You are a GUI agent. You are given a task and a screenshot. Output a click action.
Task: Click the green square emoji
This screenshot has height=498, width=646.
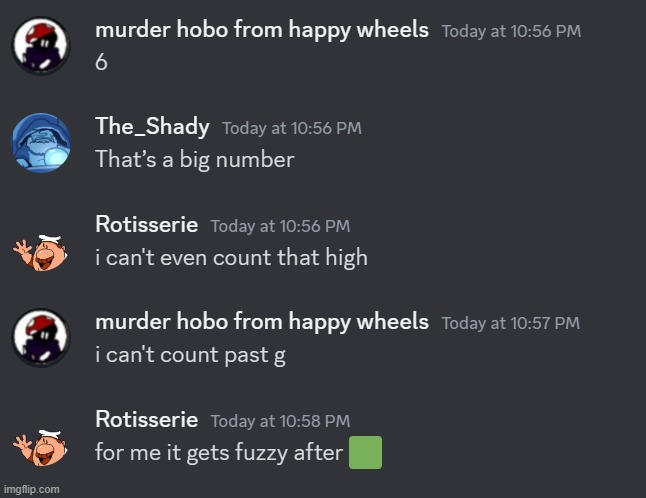[365, 452]
